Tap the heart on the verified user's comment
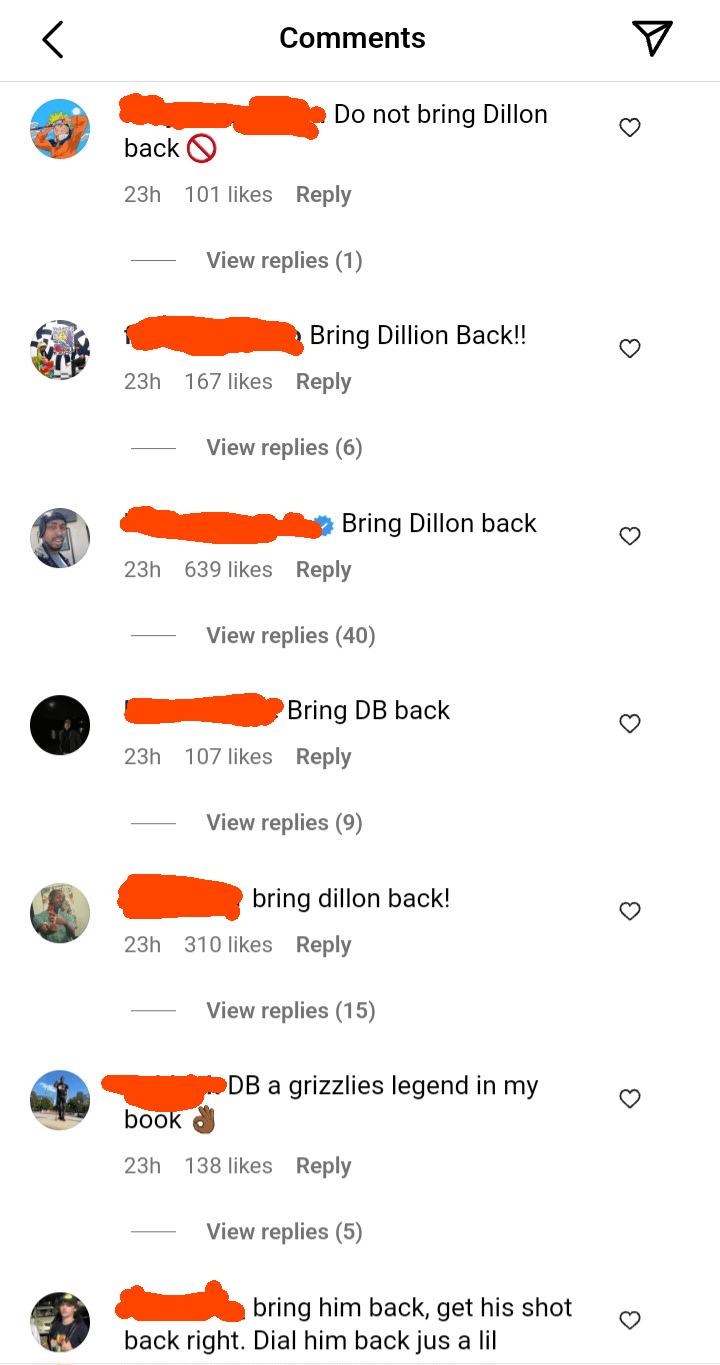 pyautogui.click(x=630, y=537)
